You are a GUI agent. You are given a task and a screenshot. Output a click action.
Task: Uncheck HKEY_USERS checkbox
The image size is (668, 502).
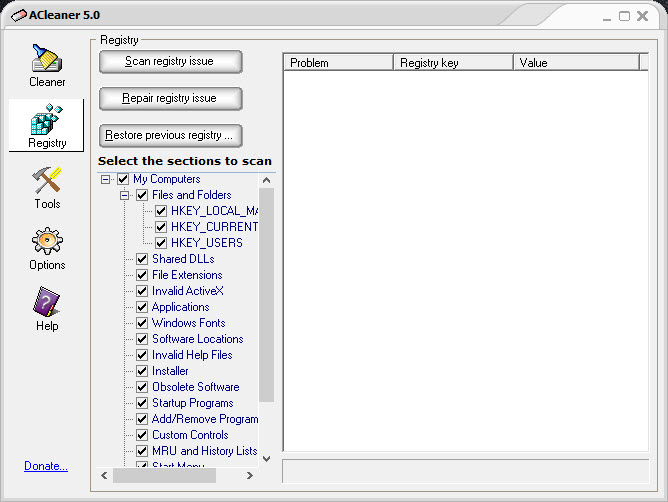tap(161, 243)
